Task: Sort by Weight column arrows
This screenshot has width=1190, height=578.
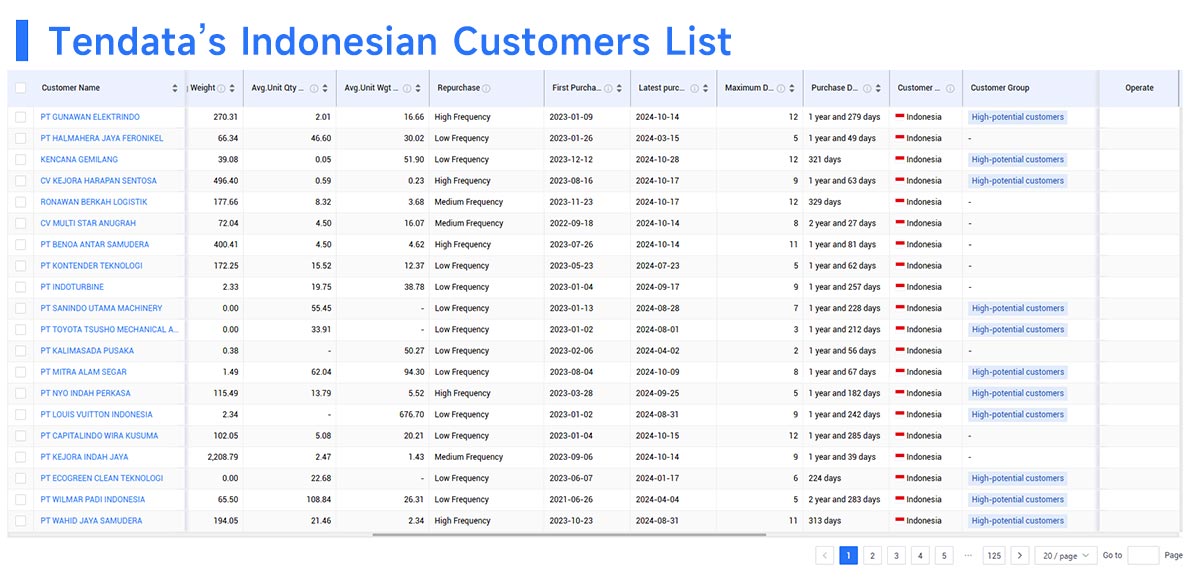Action: [232, 89]
